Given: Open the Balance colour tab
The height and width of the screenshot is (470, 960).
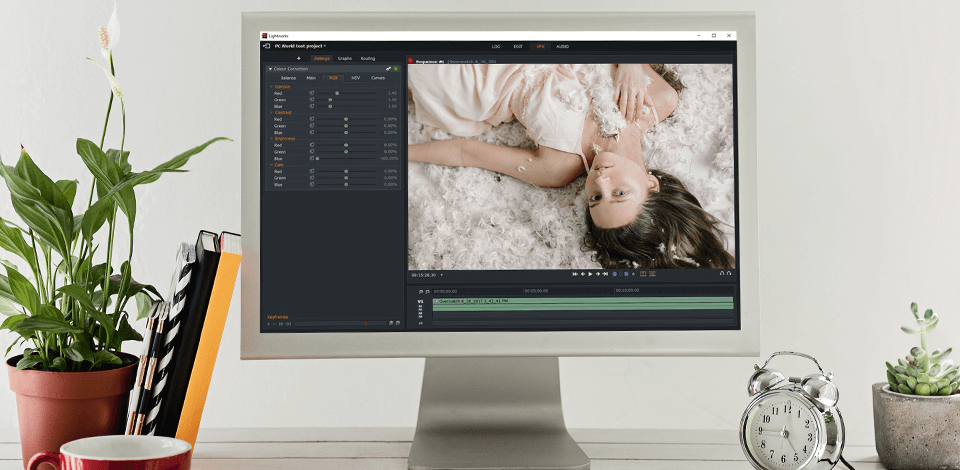Looking at the screenshot, I should pyautogui.click(x=288, y=78).
